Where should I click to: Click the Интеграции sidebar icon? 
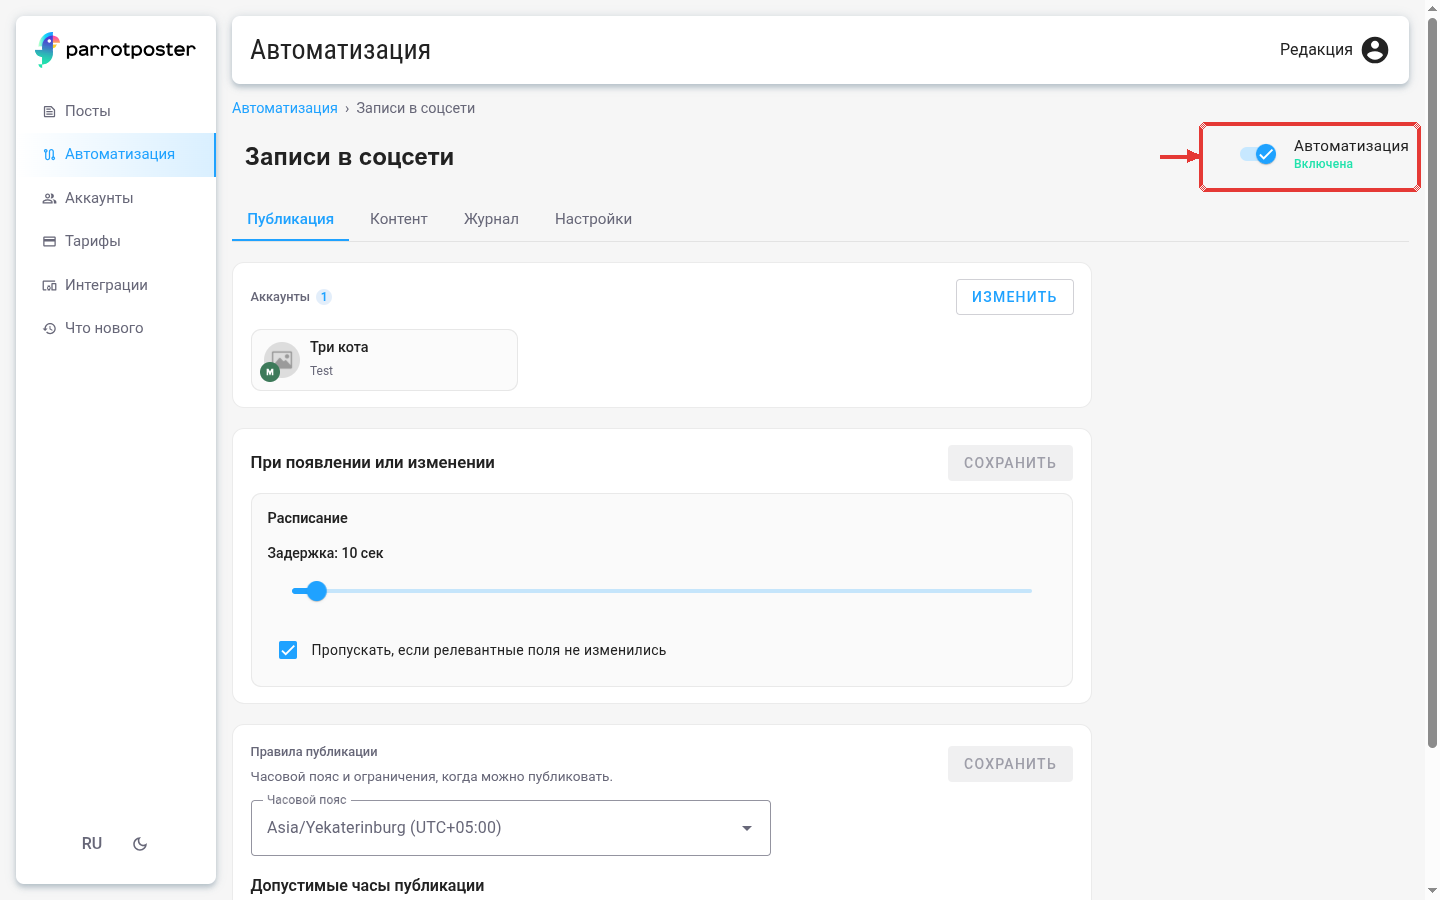tap(49, 285)
